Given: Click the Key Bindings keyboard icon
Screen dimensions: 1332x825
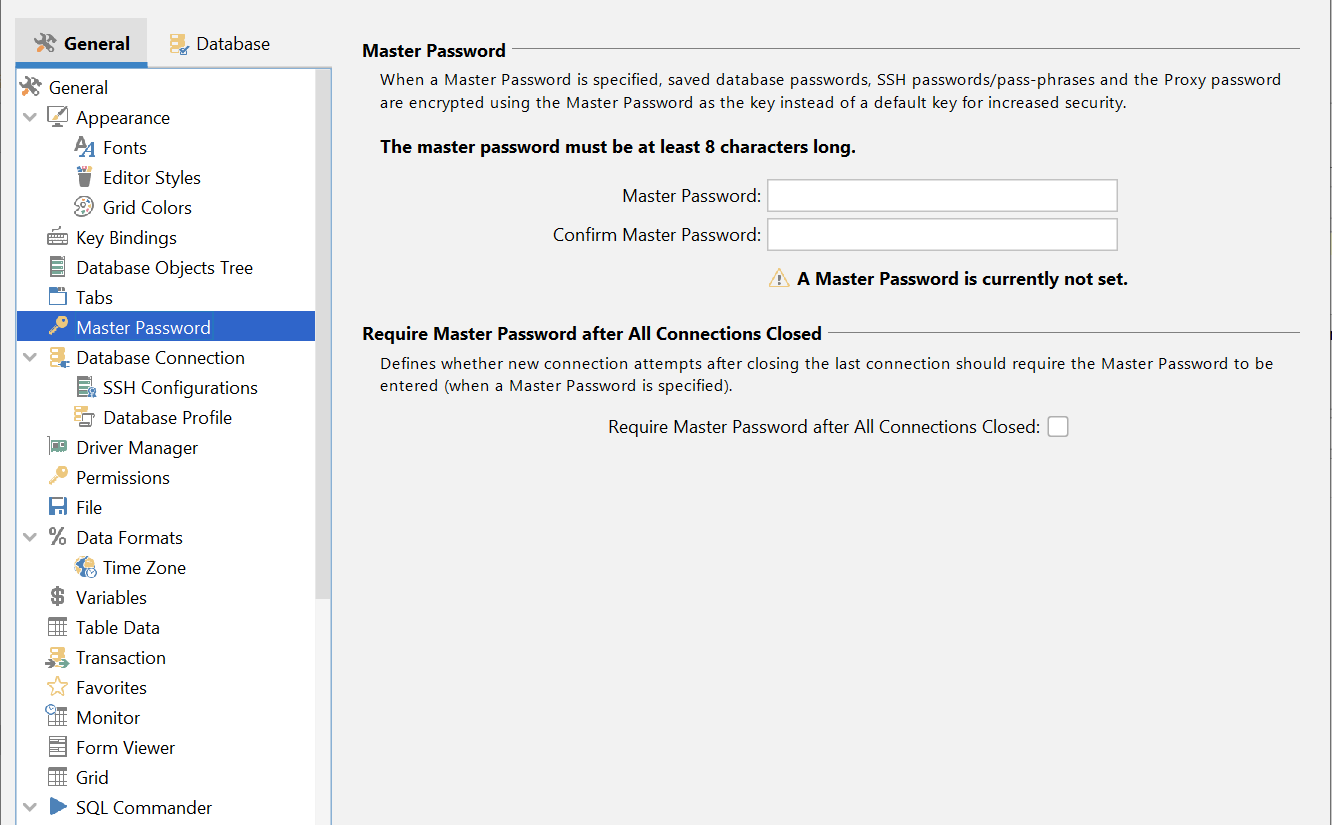Looking at the screenshot, I should click(58, 238).
